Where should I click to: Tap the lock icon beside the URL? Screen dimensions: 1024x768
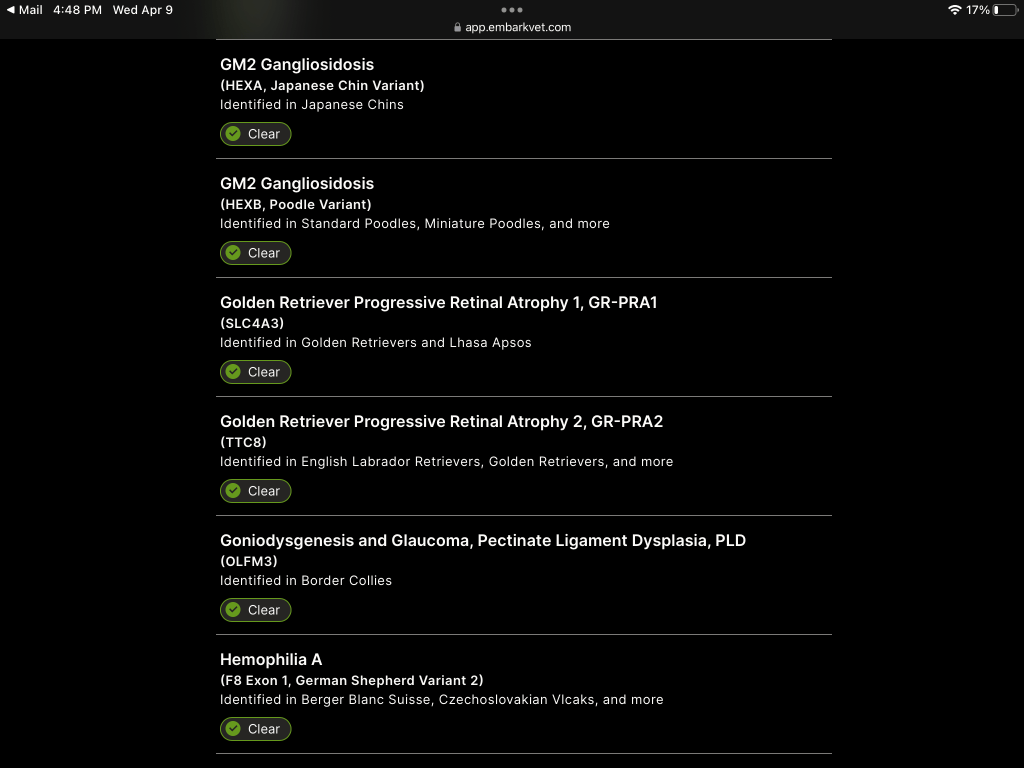point(458,28)
